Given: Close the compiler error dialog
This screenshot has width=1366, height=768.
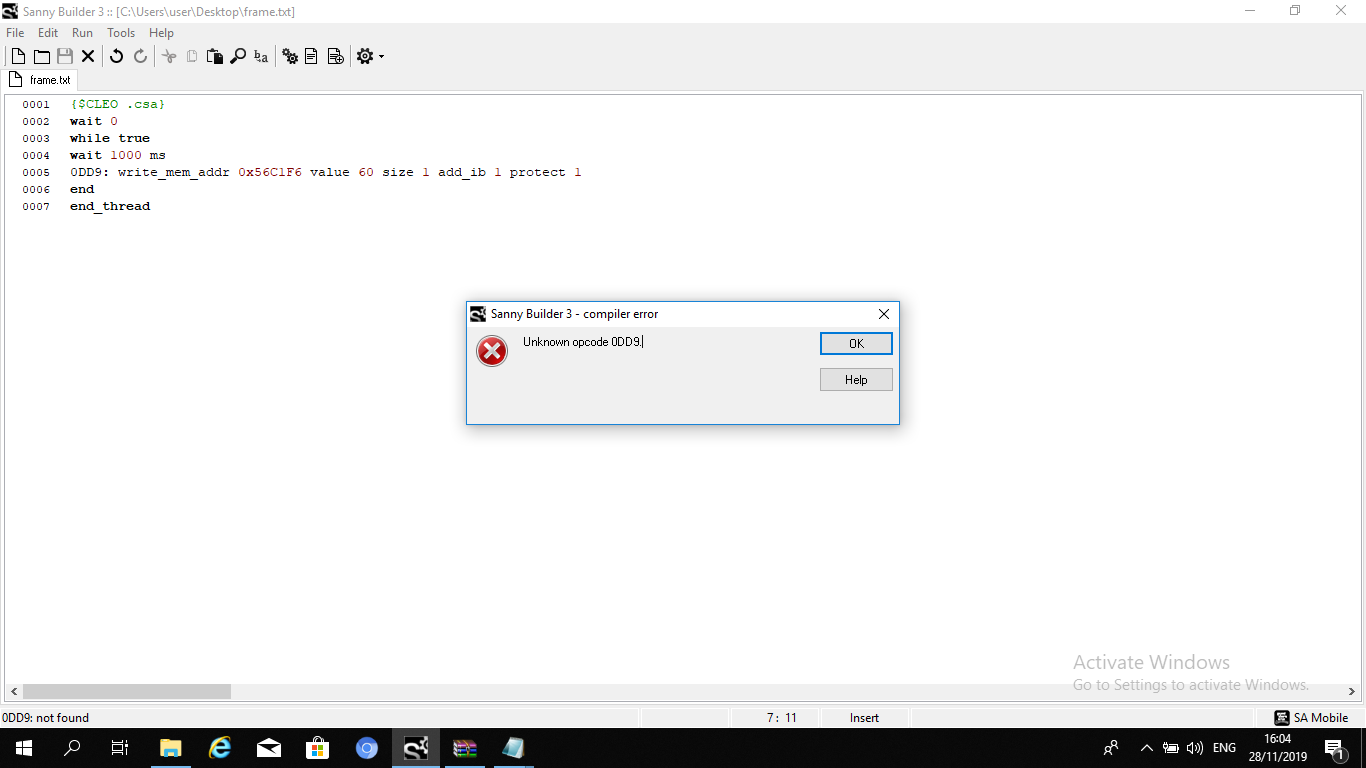Looking at the screenshot, I should (x=883, y=314).
